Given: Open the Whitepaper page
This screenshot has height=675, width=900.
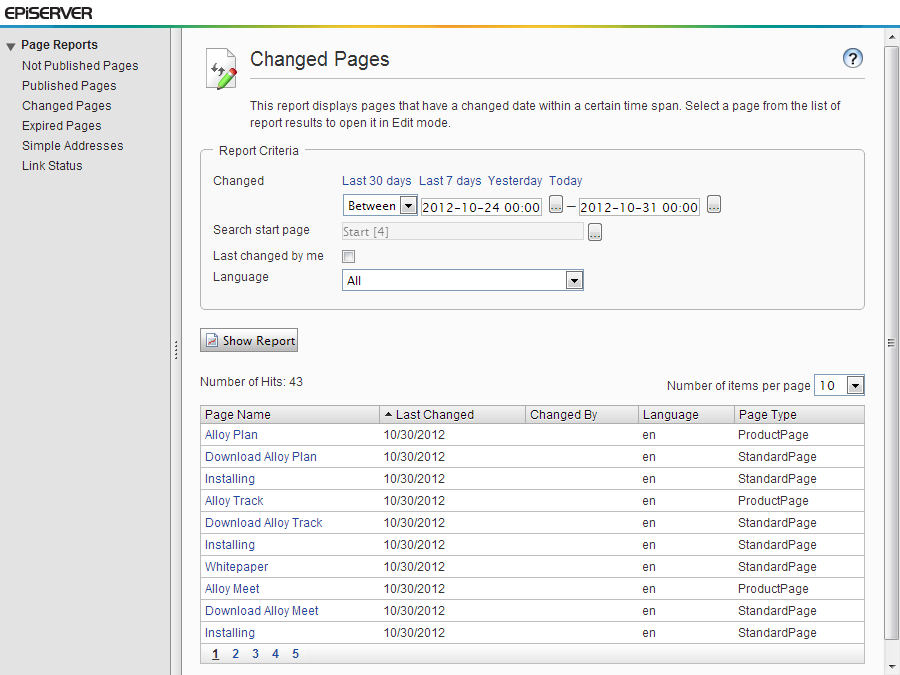Looking at the screenshot, I should coord(236,567).
